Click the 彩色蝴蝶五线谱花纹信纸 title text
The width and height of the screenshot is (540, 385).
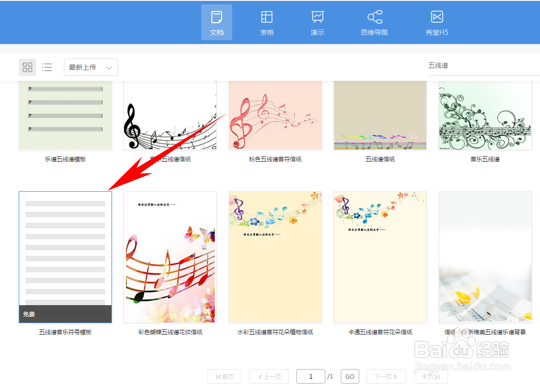pos(170,332)
